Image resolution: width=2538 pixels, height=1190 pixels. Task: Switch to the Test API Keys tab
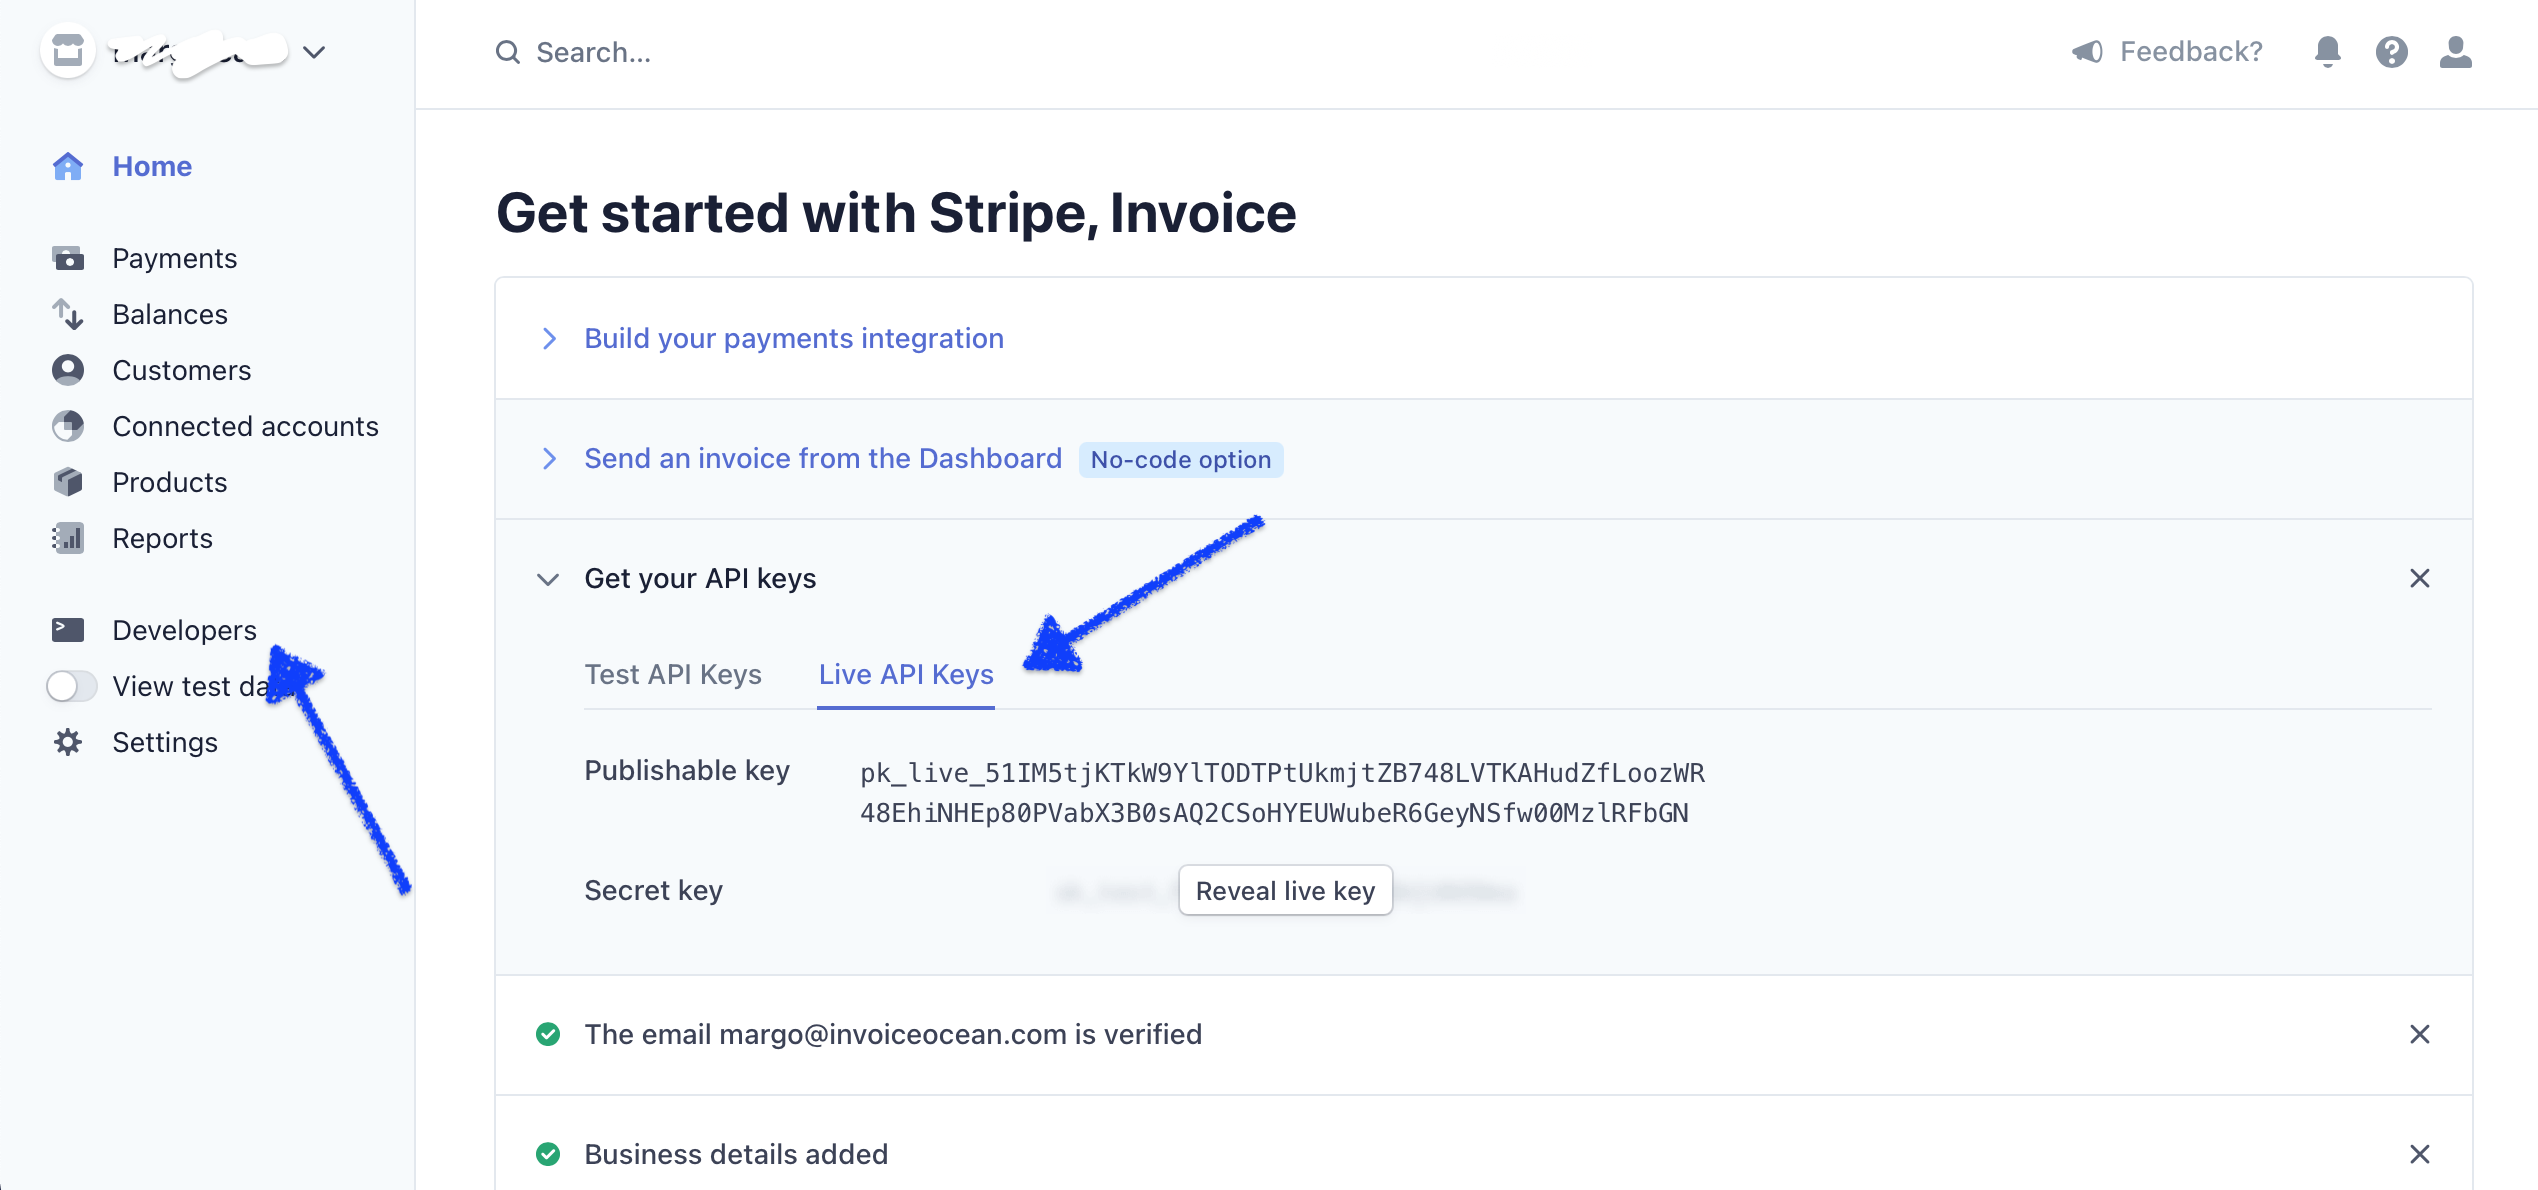coord(672,674)
